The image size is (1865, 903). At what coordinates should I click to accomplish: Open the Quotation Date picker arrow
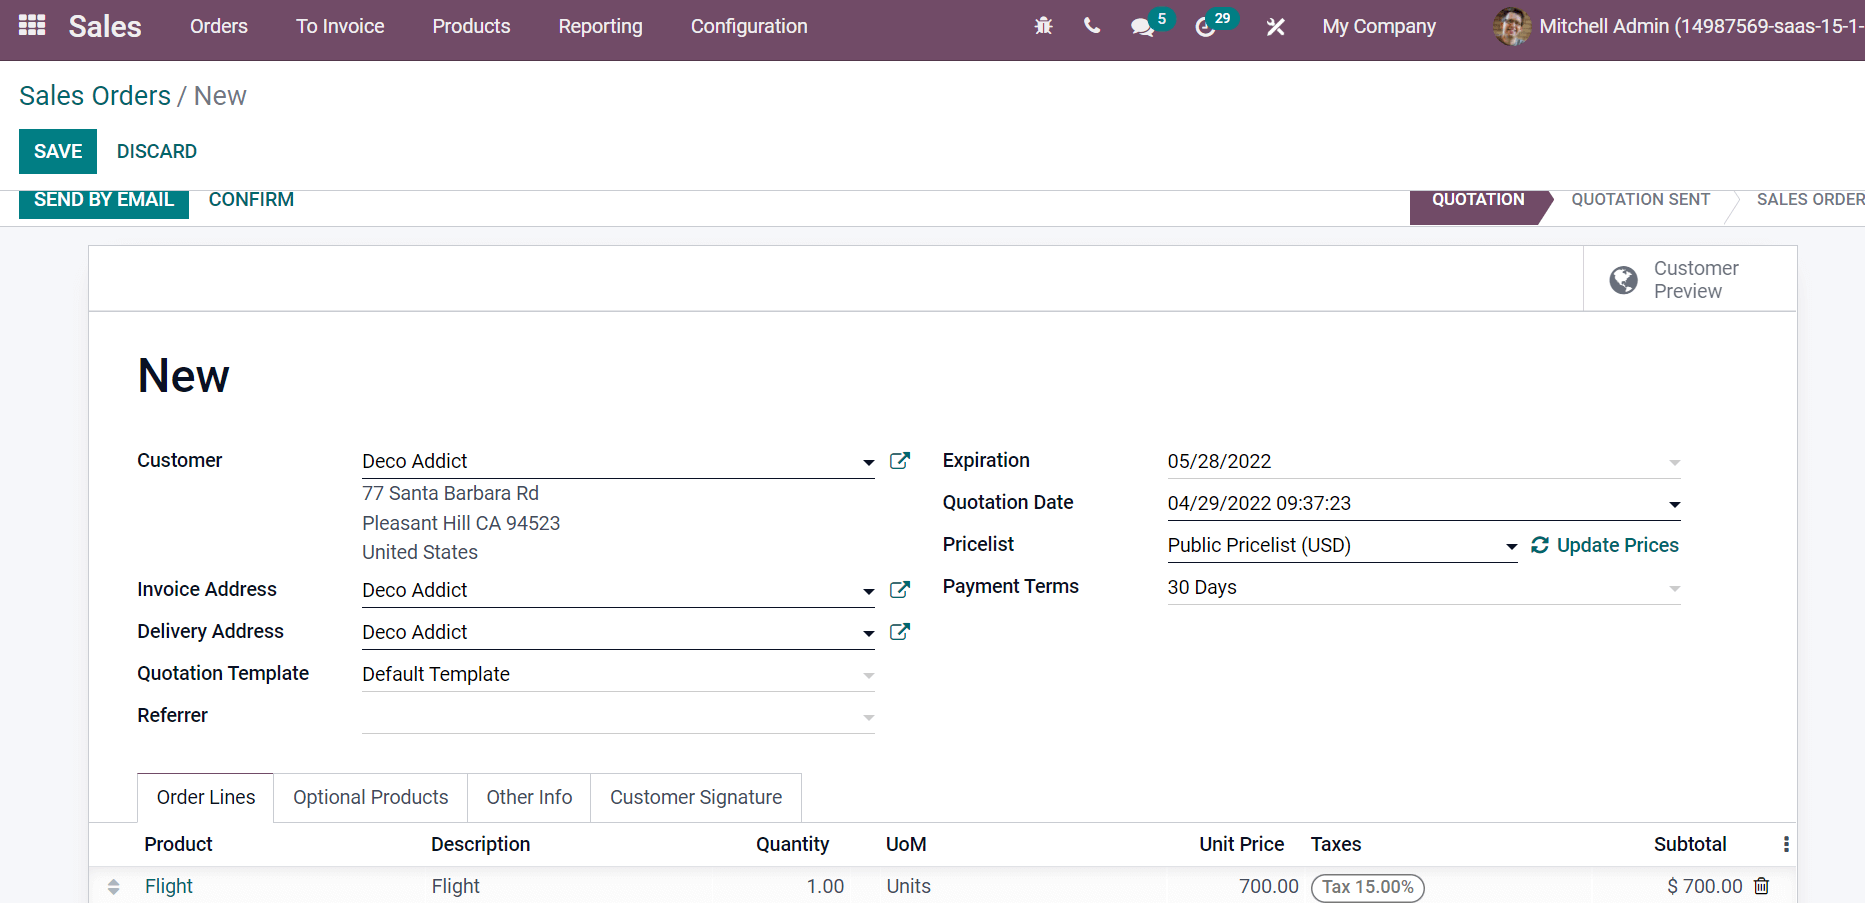coord(1674,504)
